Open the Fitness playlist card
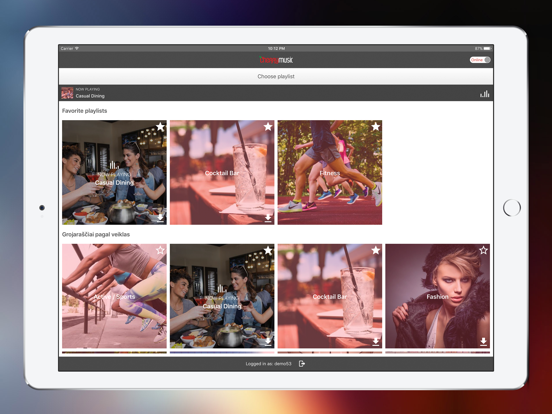This screenshot has height=414, width=552. 330,172
